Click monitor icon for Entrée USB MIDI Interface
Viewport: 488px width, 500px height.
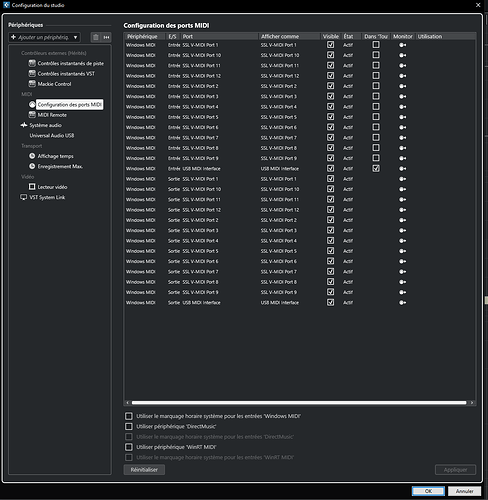coord(403,169)
